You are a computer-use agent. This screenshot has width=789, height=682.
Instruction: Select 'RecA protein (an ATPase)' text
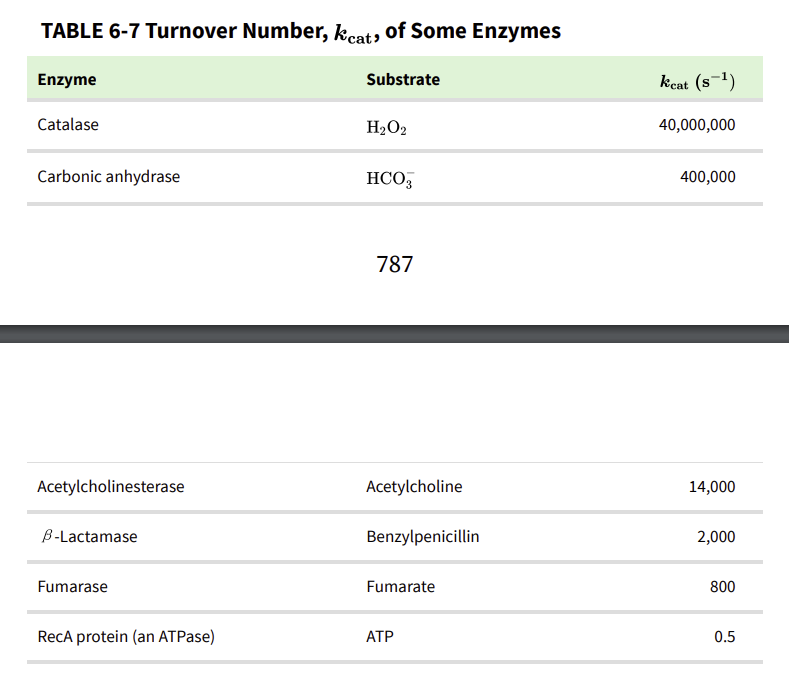(126, 637)
